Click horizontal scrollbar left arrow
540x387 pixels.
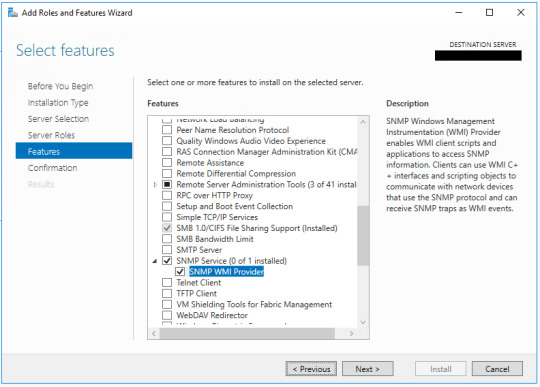154,333
